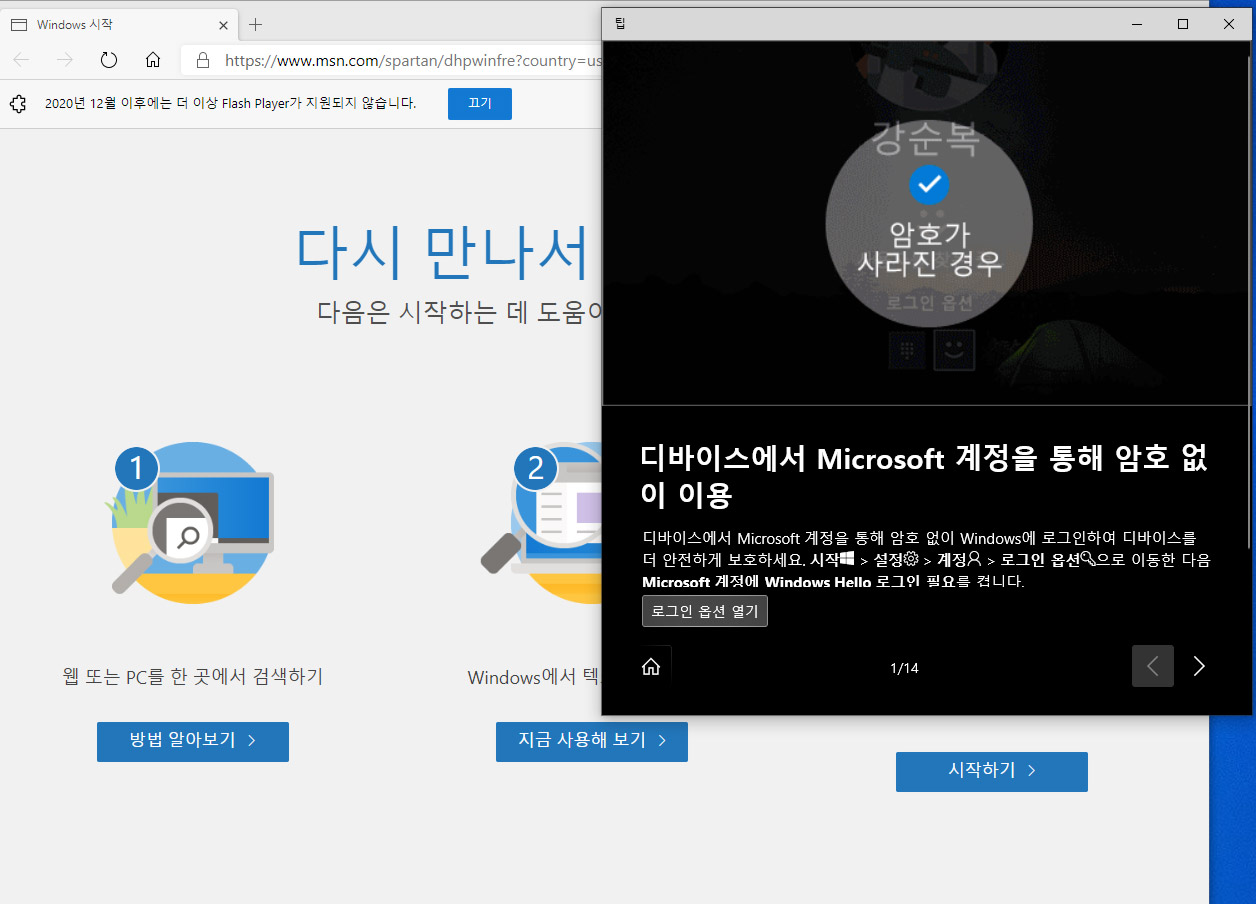
Task: Go to Tips home icon
Action: (651, 666)
